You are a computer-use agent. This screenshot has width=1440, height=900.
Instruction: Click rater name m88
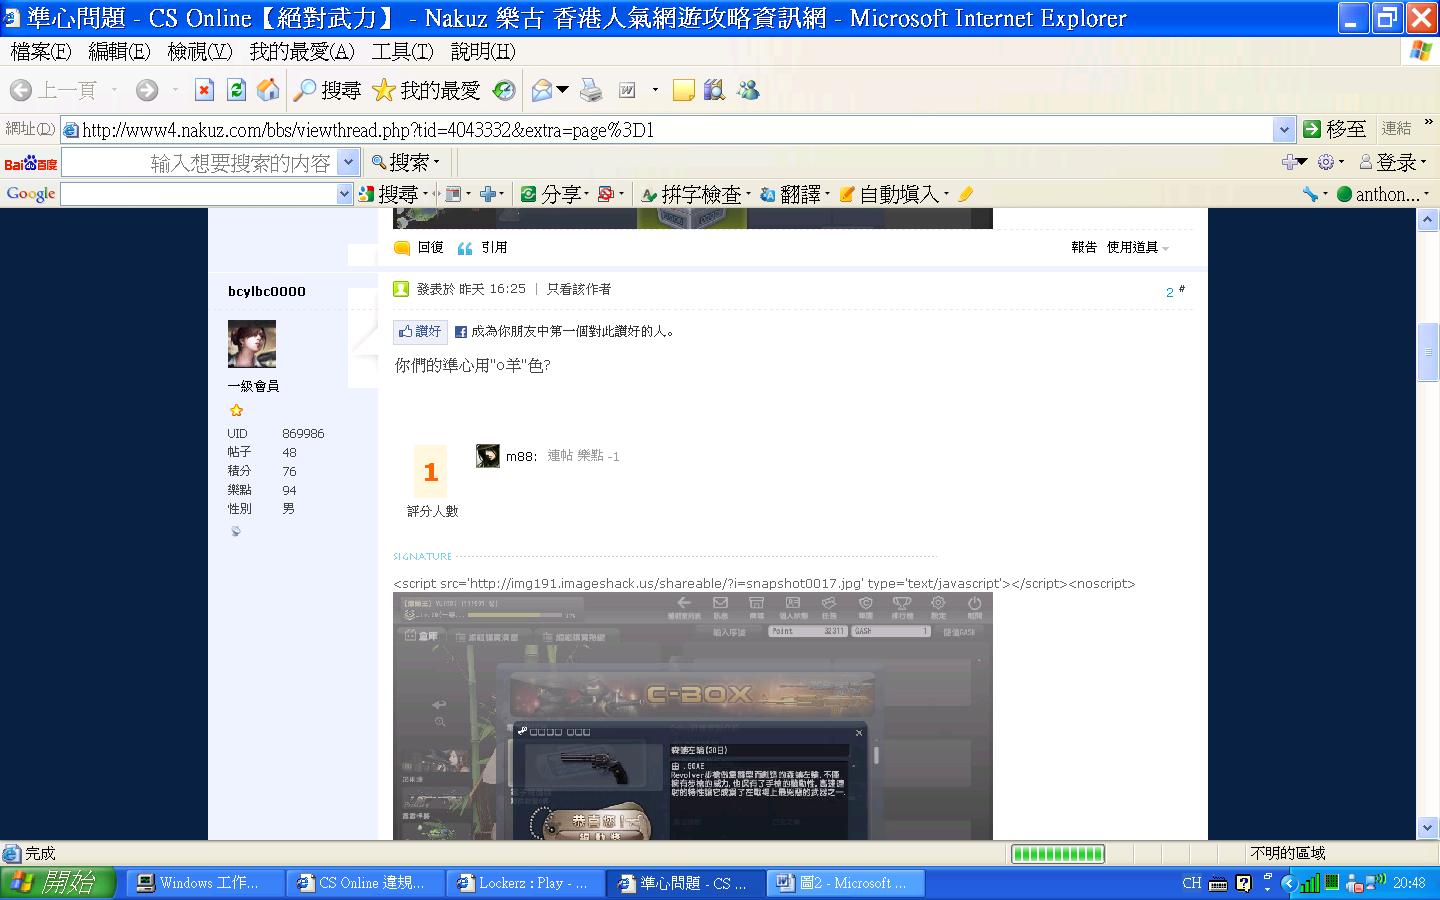tap(521, 456)
